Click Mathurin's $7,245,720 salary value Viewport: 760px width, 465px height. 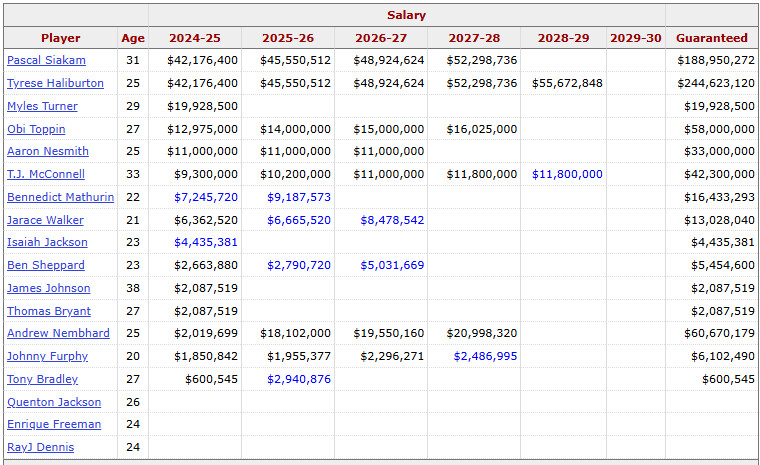(206, 197)
